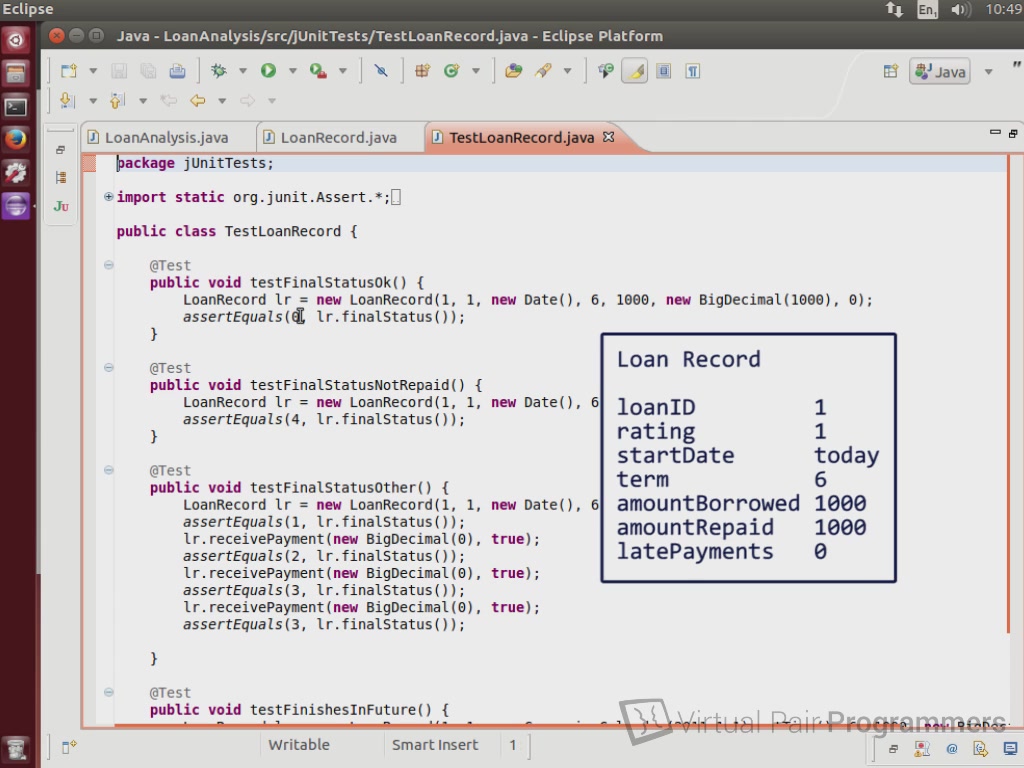Toggle Block Selection Mode button
The width and height of the screenshot is (1024, 768).
[663, 71]
